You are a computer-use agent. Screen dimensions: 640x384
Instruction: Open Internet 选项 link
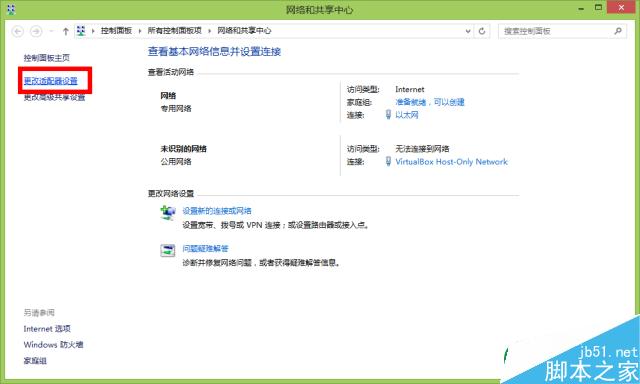[x=47, y=329]
